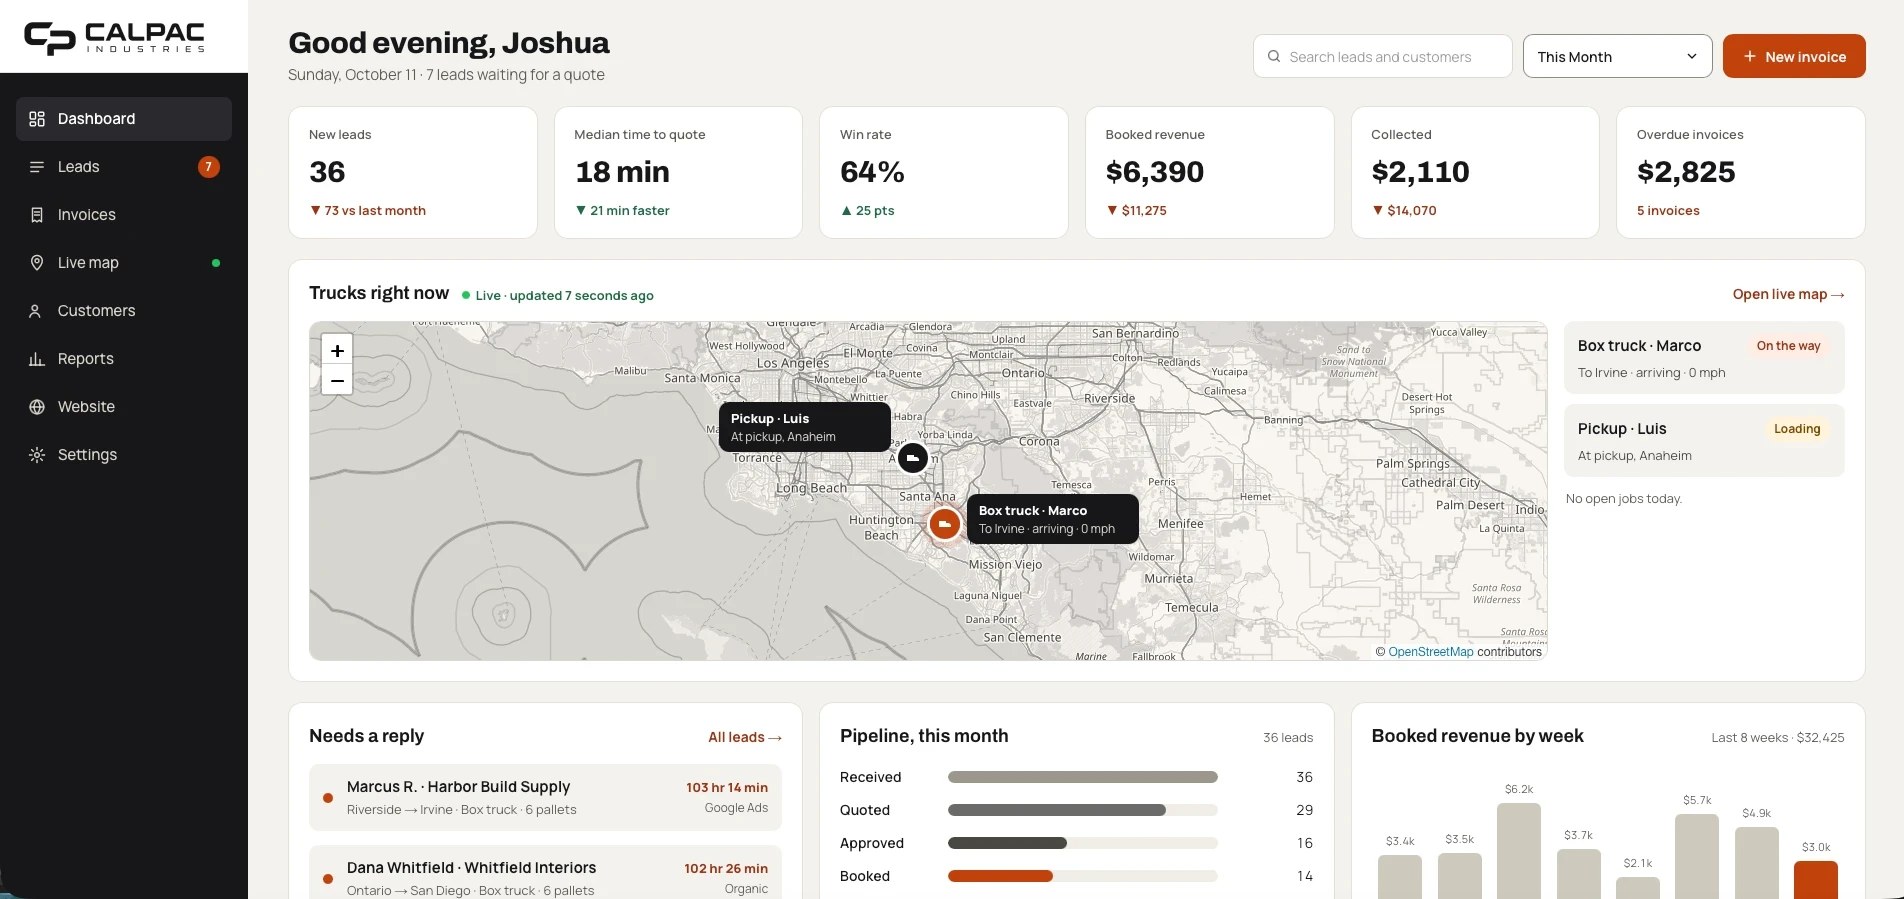This screenshot has height=899, width=1904.
Task: Click the Median time to quote card
Action: click(678, 172)
